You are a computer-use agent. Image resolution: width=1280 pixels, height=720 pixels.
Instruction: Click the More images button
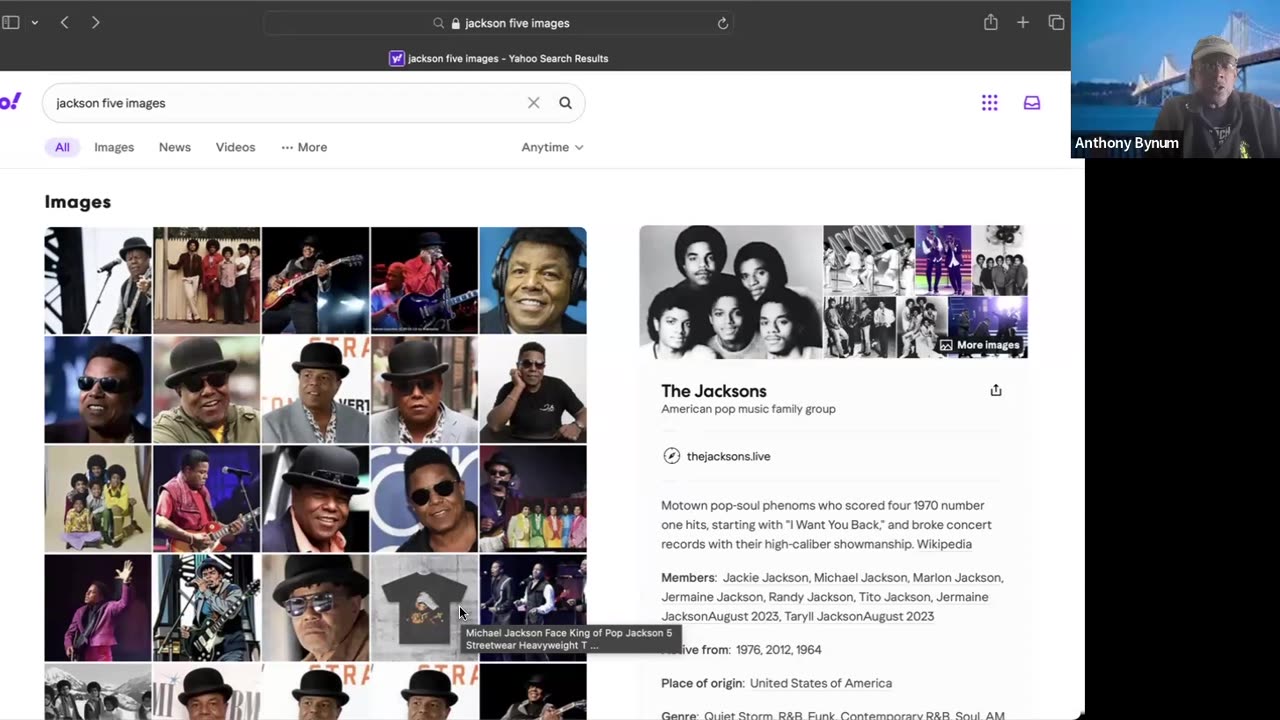(x=980, y=345)
